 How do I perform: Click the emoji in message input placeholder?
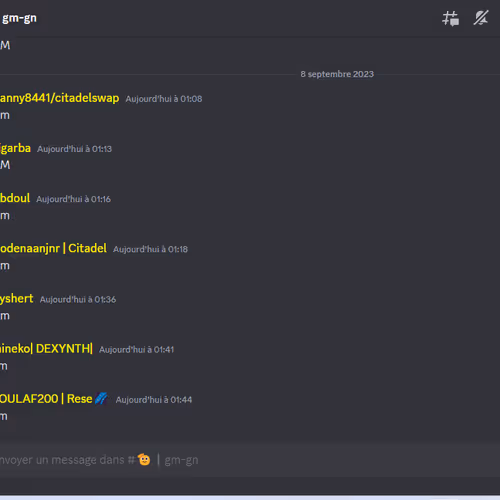(x=144, y=460)
